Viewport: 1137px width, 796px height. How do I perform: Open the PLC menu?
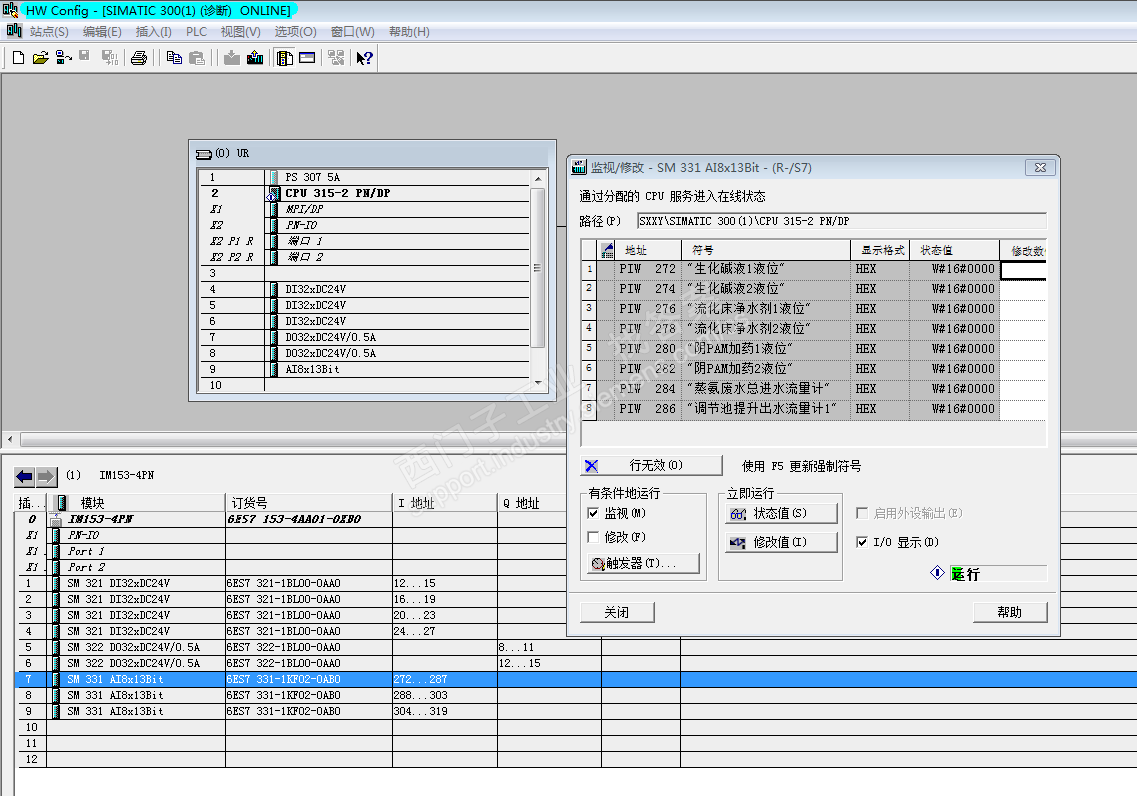pos(197,32)
